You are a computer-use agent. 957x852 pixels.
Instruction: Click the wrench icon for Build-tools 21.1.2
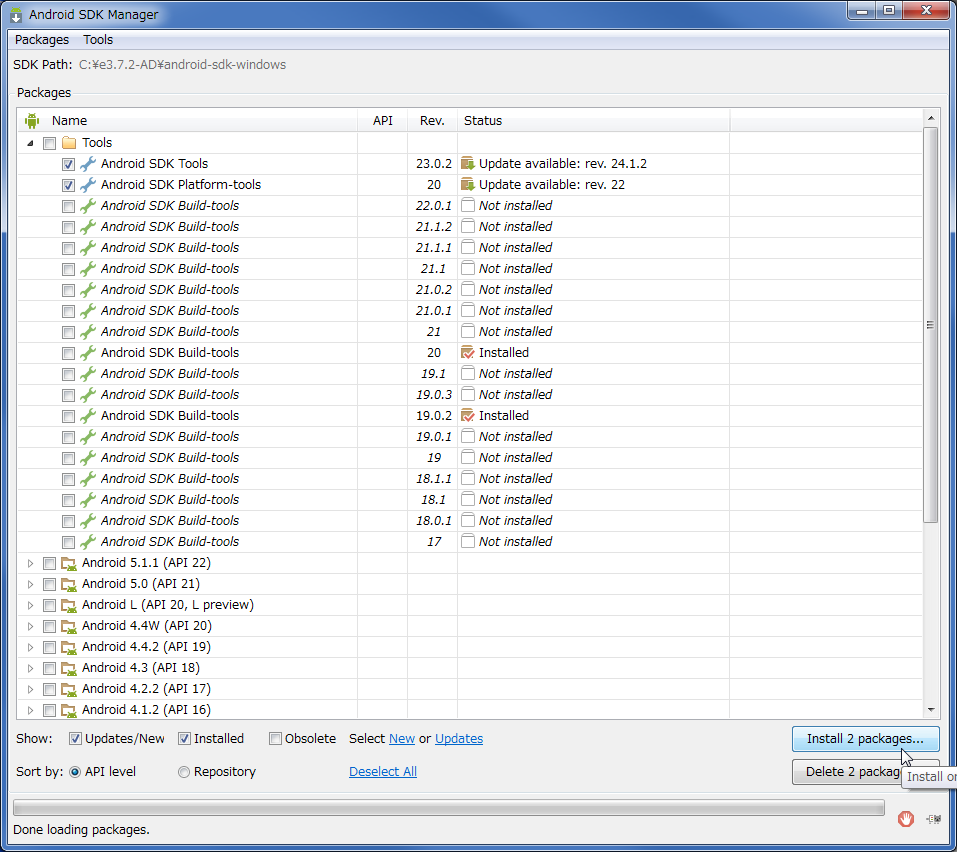coord(88,226)
